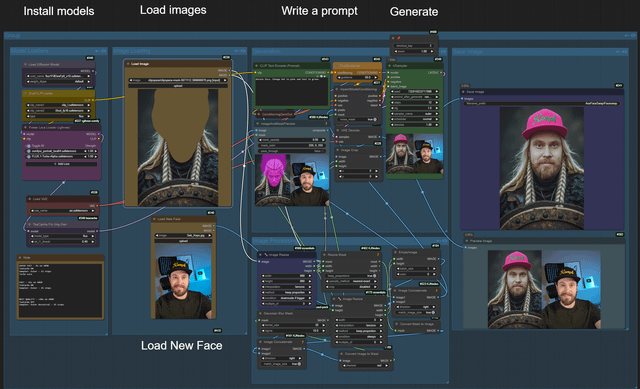Click upload button in Load New Face node
640x389 pixels.
click(183, 241)
